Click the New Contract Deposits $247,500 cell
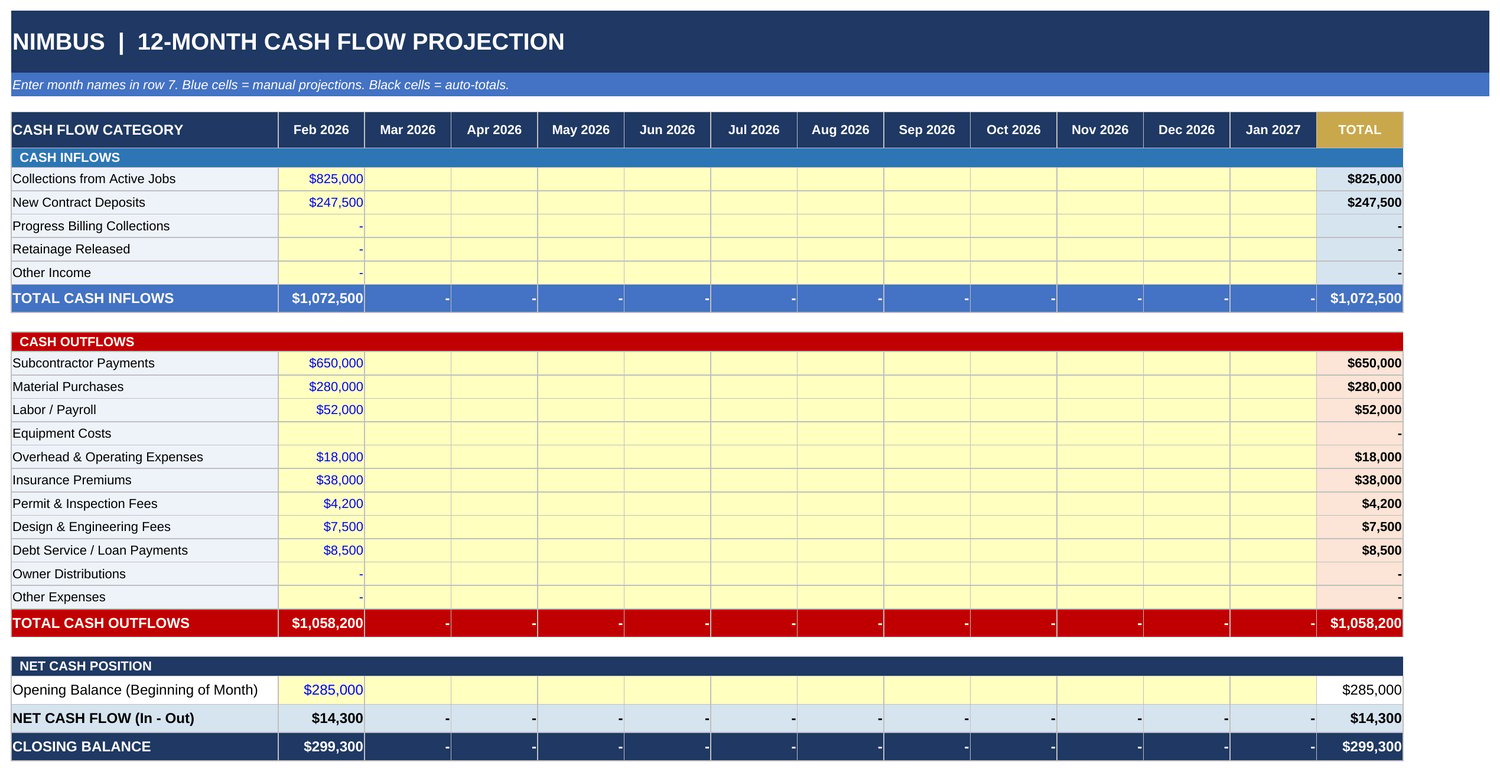 point(321,202)
